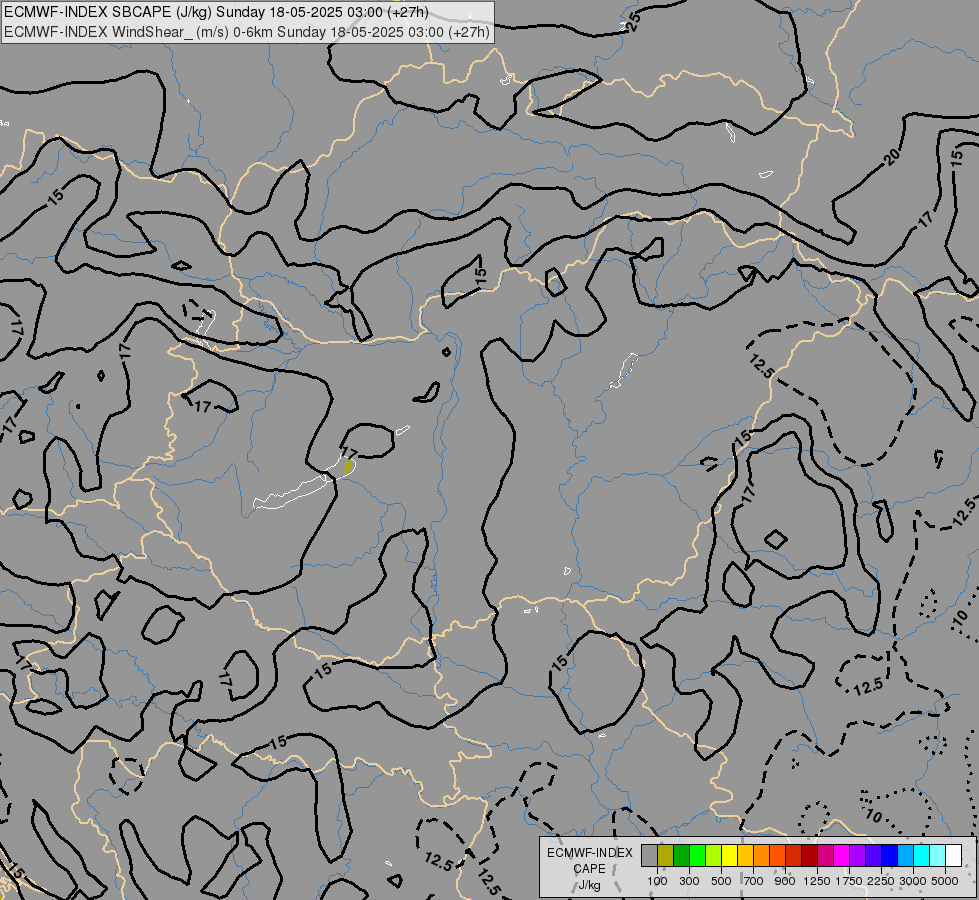Click the bright green legend swatch
The height and width of the screenshot is (900, 979).
click(x=697, y=856)
